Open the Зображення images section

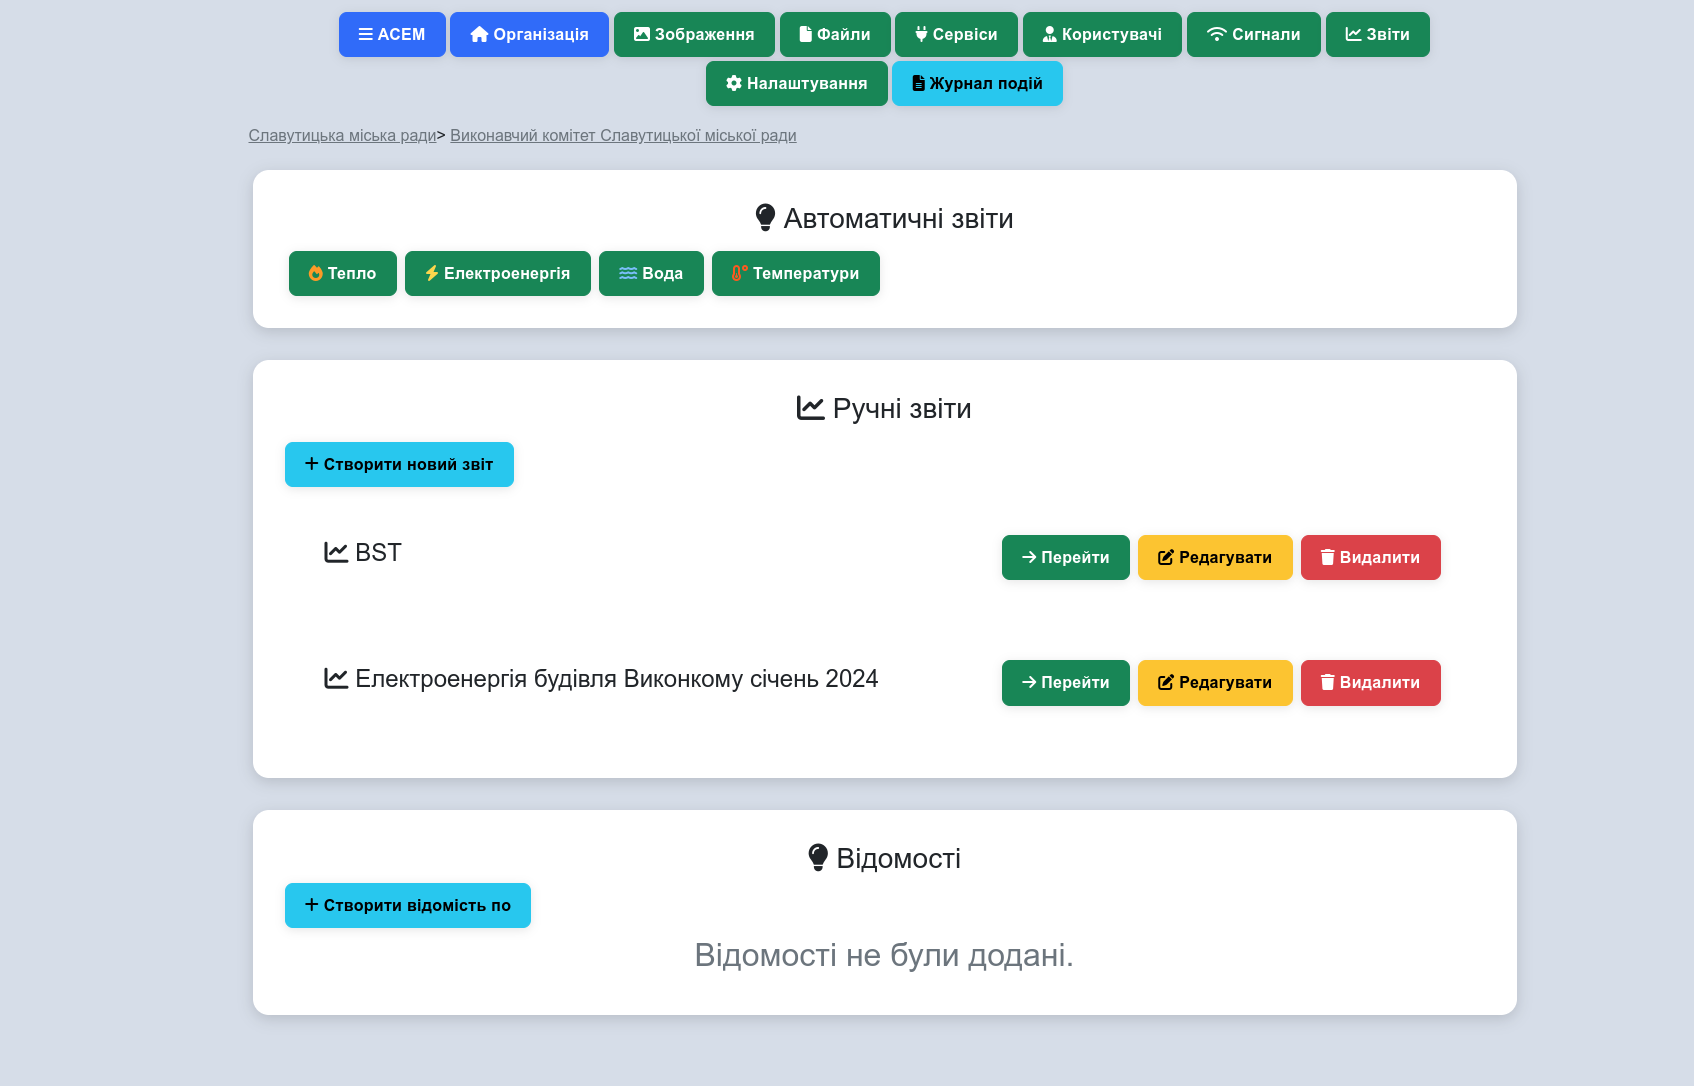694,34
